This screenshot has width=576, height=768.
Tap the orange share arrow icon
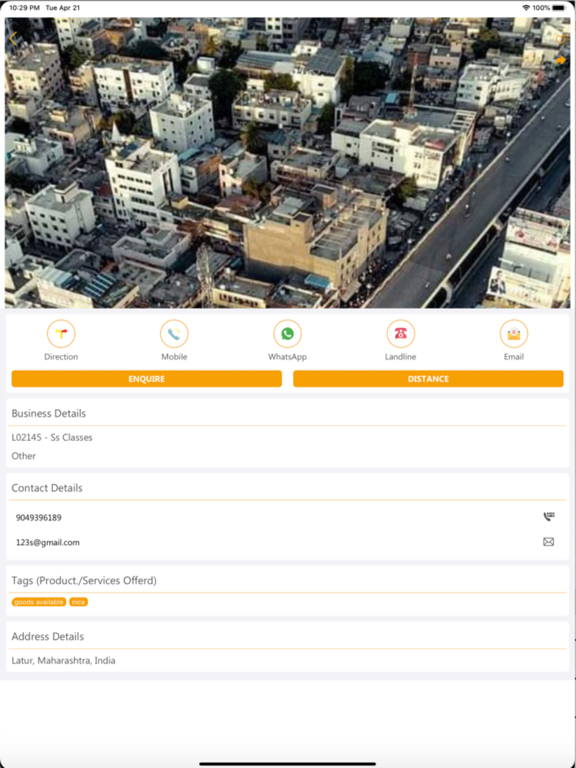(561, 60)
